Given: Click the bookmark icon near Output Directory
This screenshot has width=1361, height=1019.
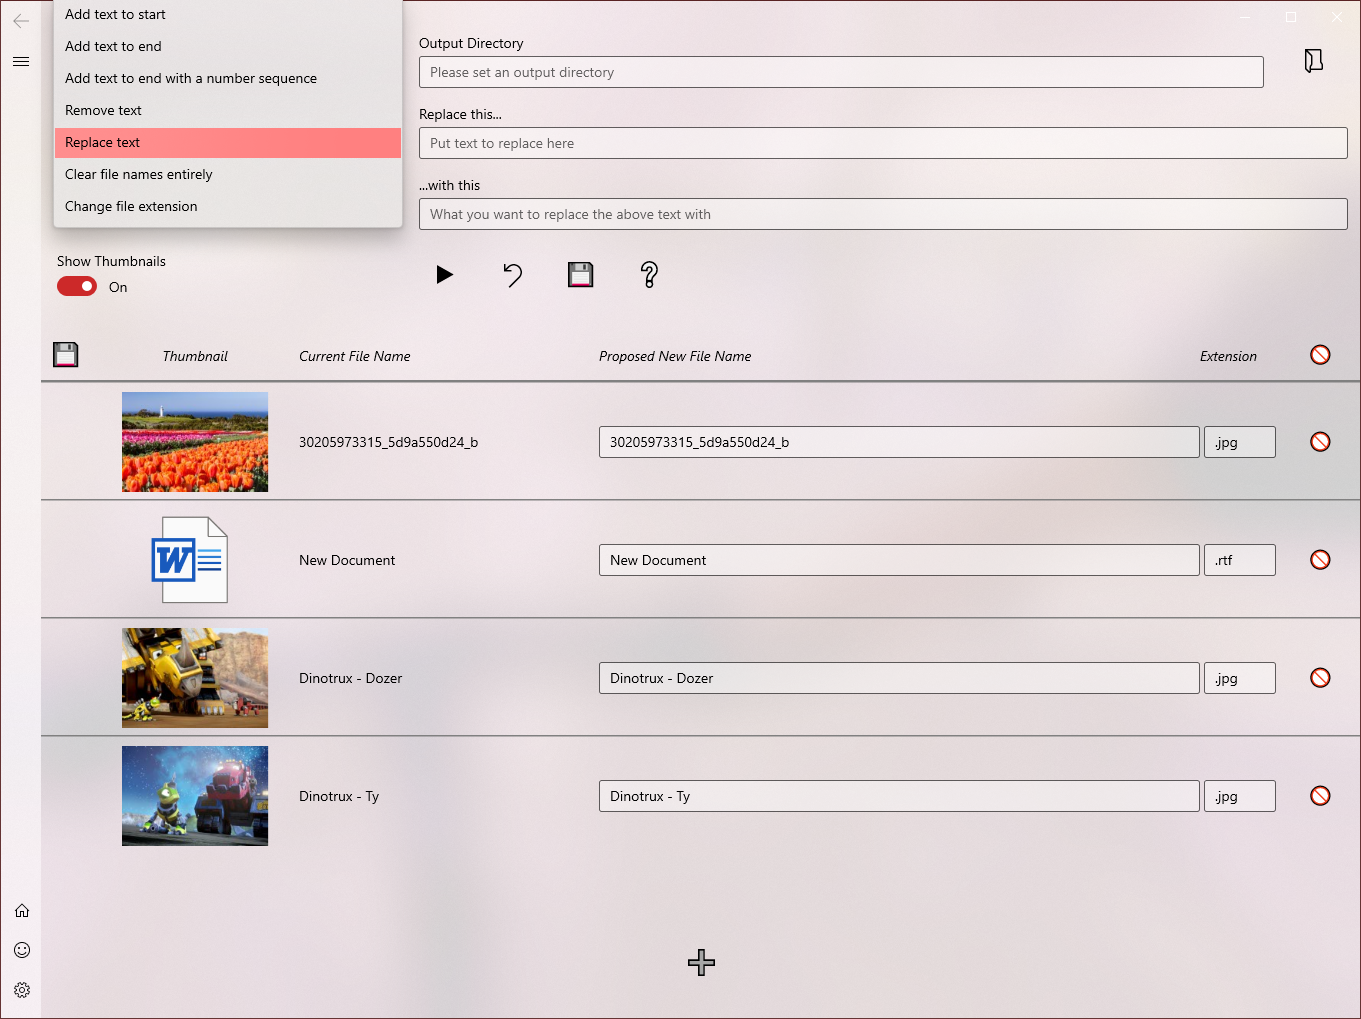Looking at the screenshot, I should click(1313, 60).
